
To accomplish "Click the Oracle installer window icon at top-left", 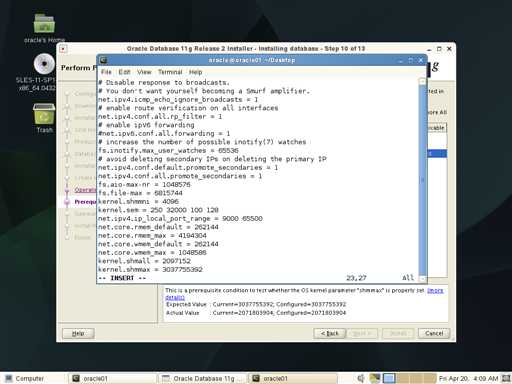I will click(63, 49).
